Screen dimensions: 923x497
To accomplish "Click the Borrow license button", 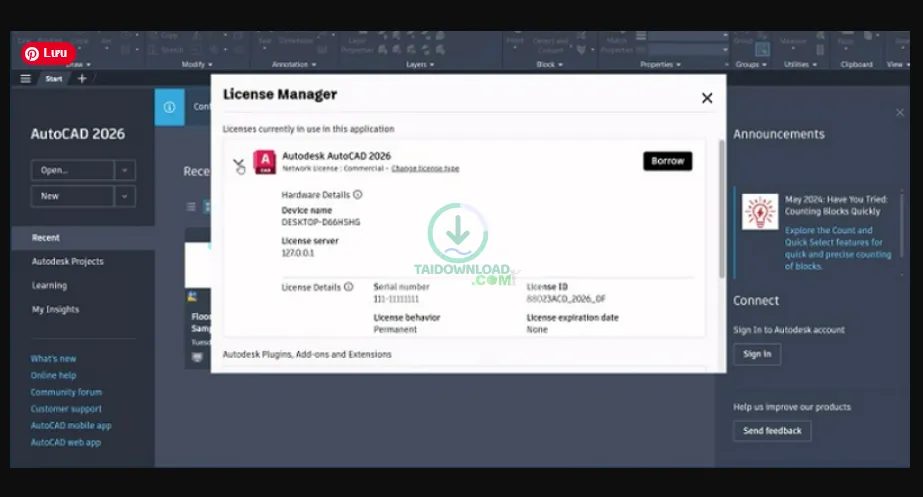I will [x=668, y=161].
